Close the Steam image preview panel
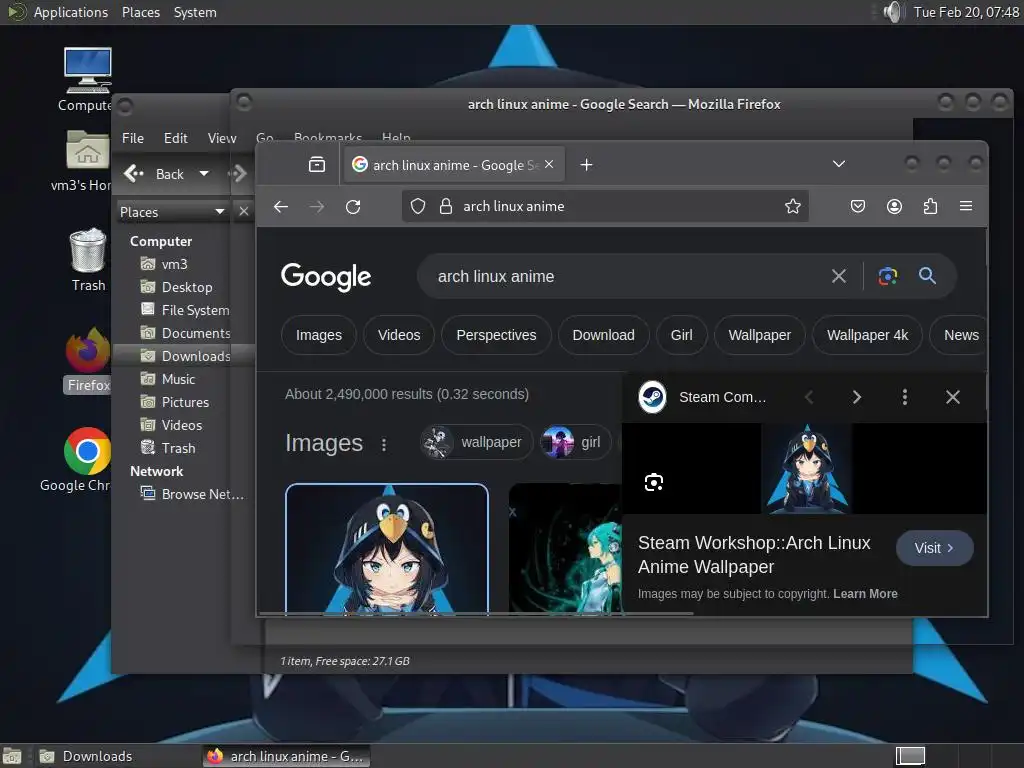The height and width of the screenshot is (768, 1024). pyautogui.click(x=953, y=397)
